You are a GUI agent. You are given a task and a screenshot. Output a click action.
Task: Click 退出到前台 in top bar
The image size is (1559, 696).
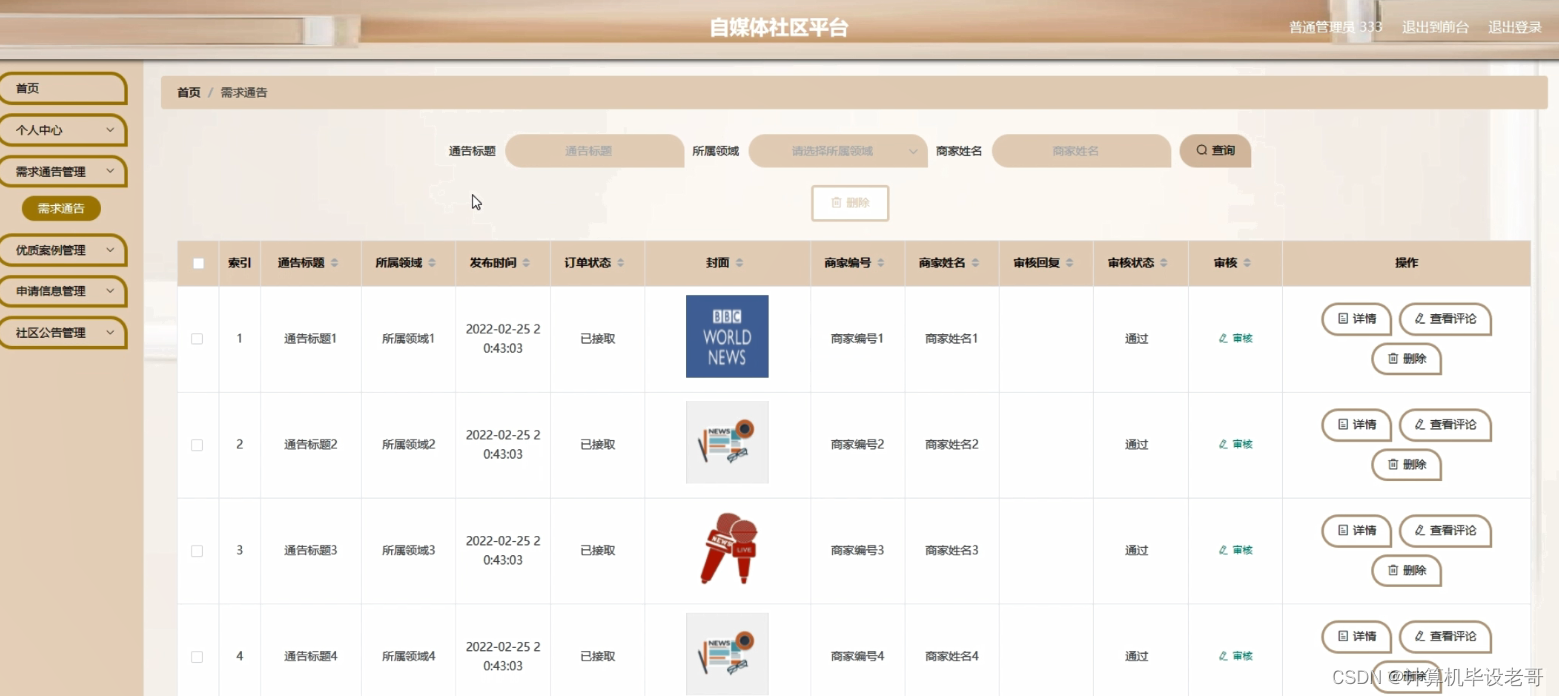1435,28
